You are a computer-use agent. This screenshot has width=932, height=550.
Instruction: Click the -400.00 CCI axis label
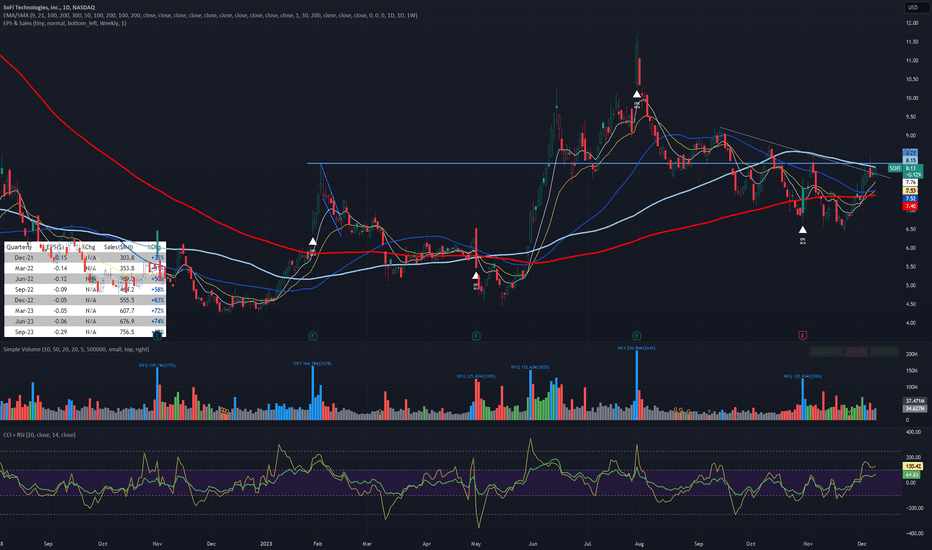913,533
